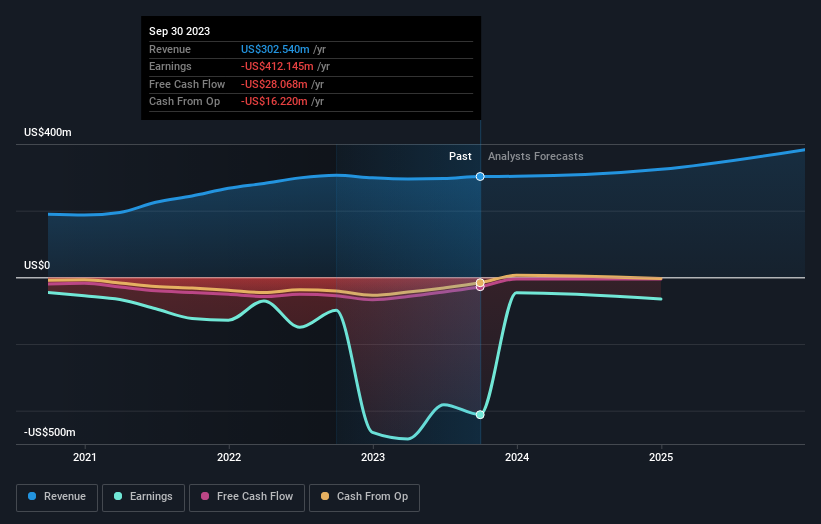Click the Earnings row label in tooltip
This screenshot has width=821, height=524.
(x=170, y=66)
